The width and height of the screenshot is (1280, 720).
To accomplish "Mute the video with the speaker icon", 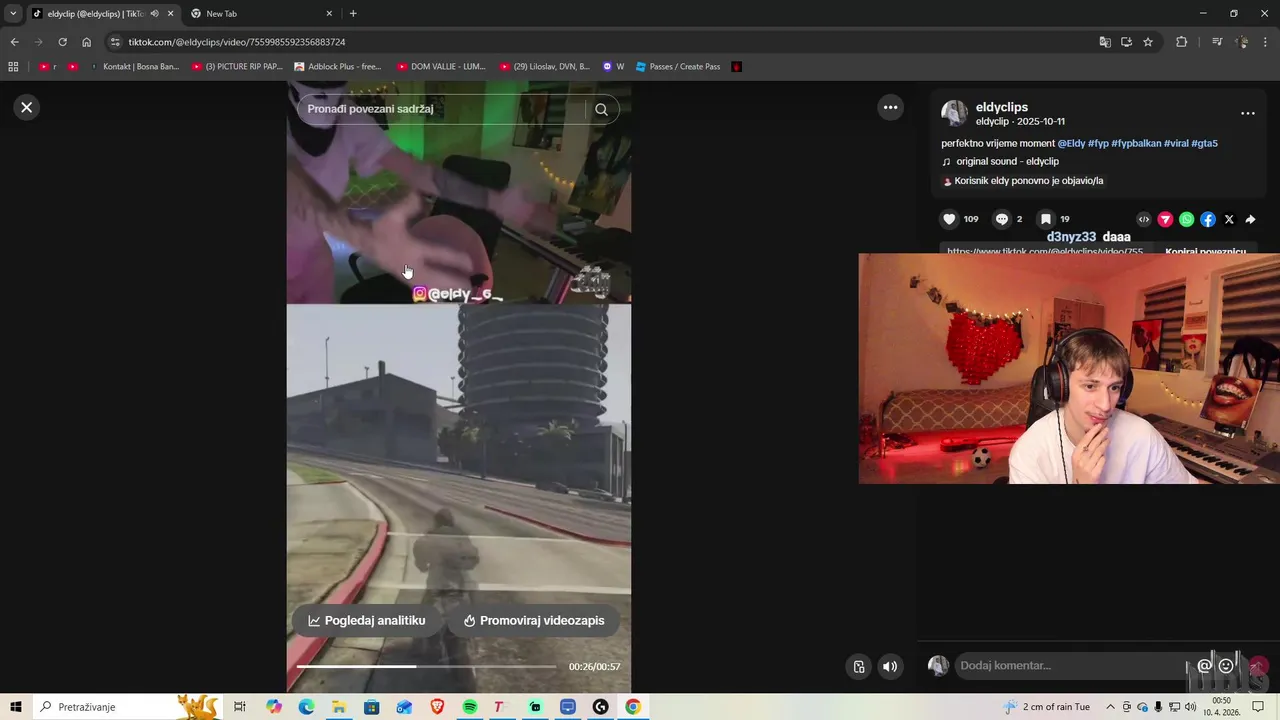I will tap(890, 666).
